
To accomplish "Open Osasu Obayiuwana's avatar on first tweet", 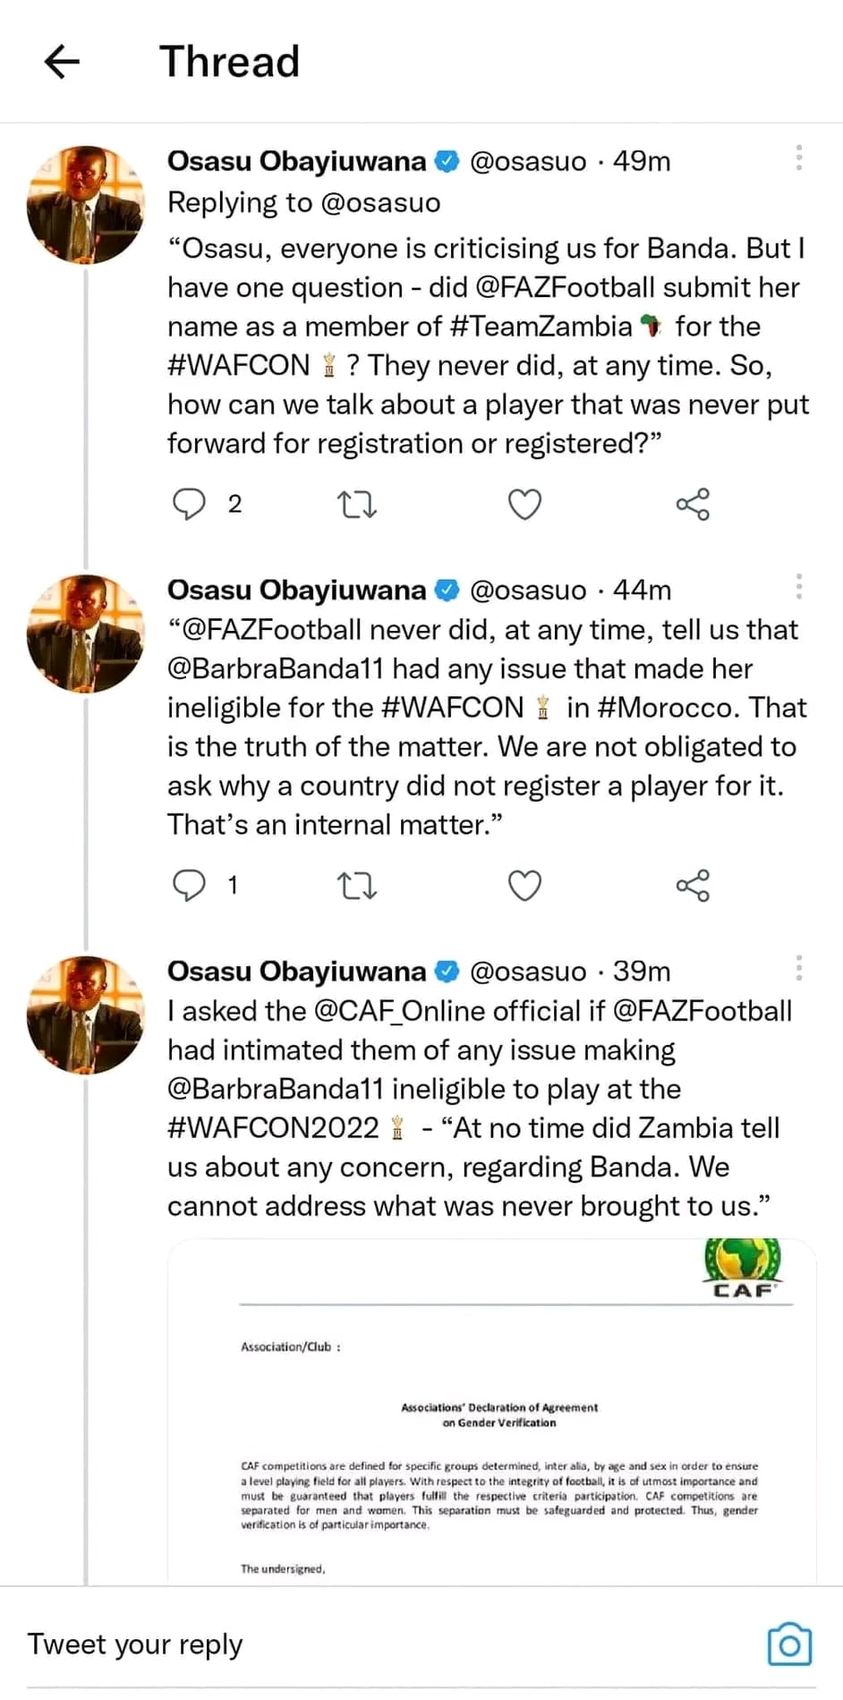I will 86,204.
